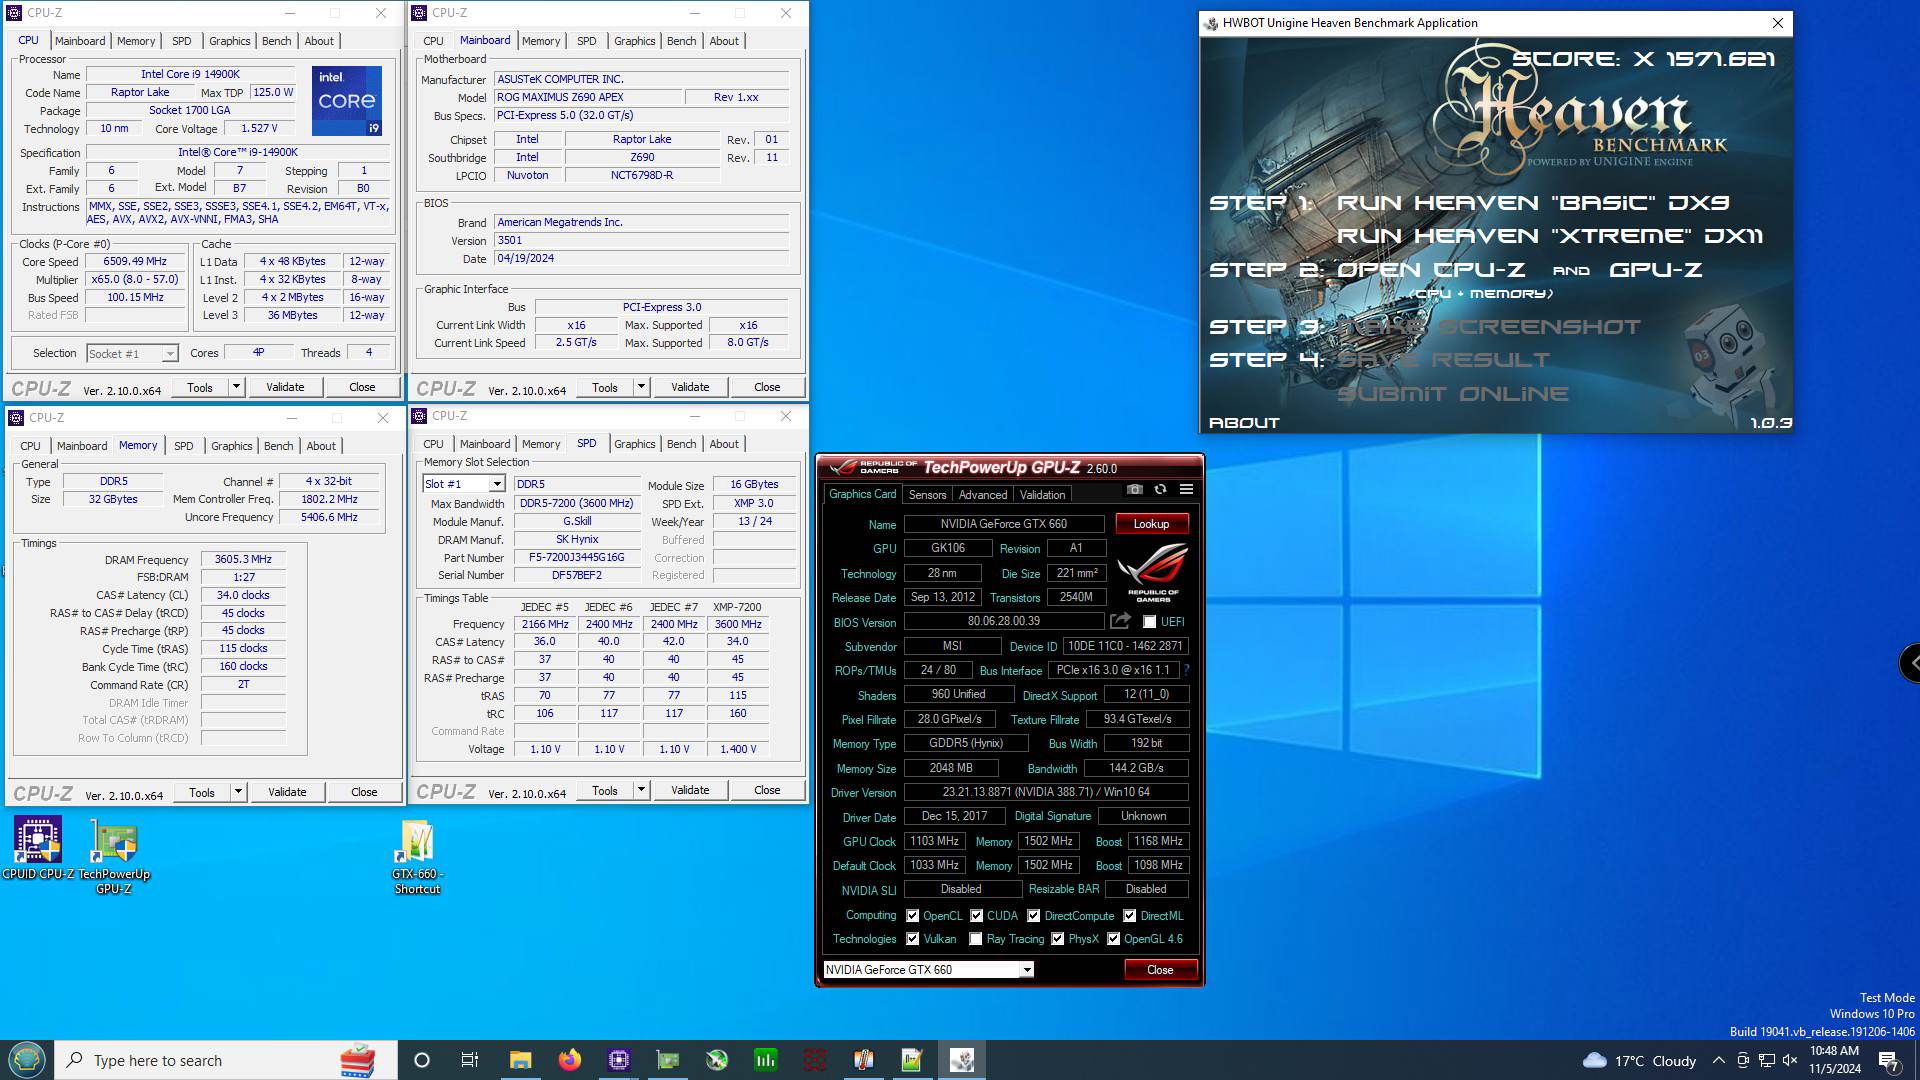Viewport: 1920px width, 1080px height.
Task: Click the Windows taskbar search box
Action: tap(225, 1060)
